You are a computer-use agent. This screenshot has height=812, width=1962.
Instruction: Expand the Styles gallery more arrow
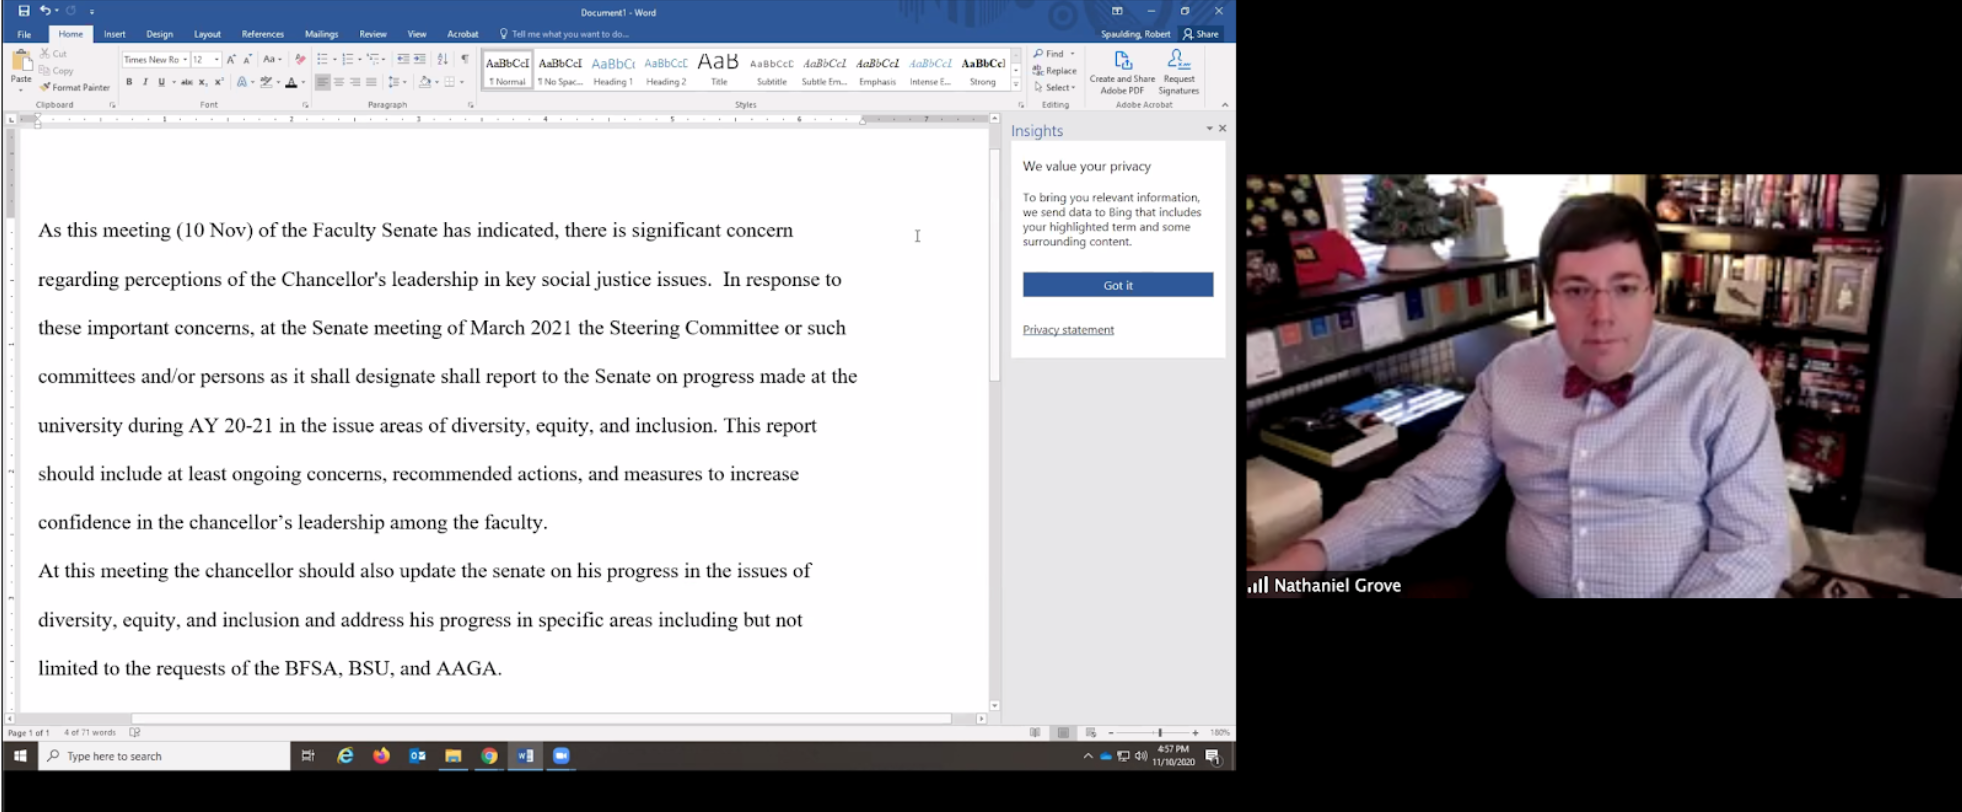[1016, 87]
